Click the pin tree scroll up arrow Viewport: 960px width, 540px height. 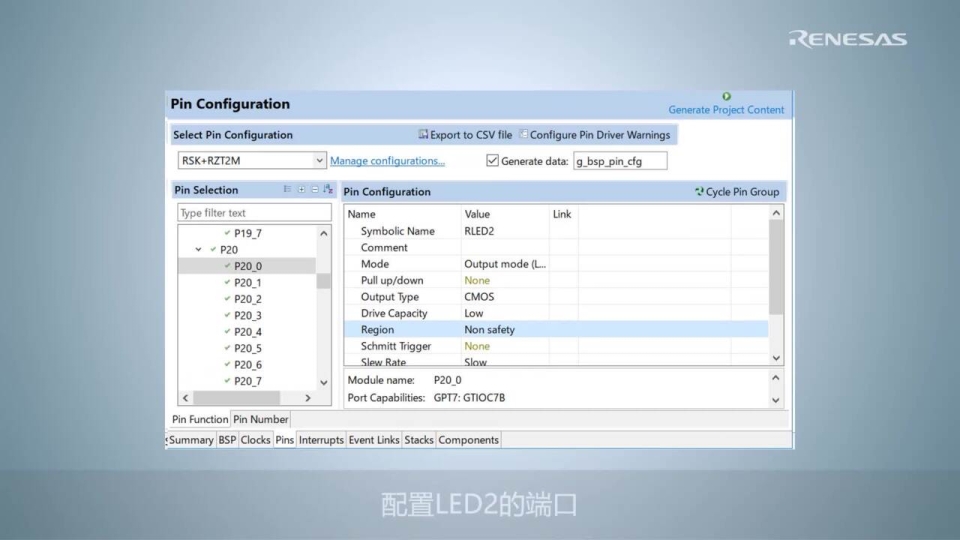(x=324, y=233)
